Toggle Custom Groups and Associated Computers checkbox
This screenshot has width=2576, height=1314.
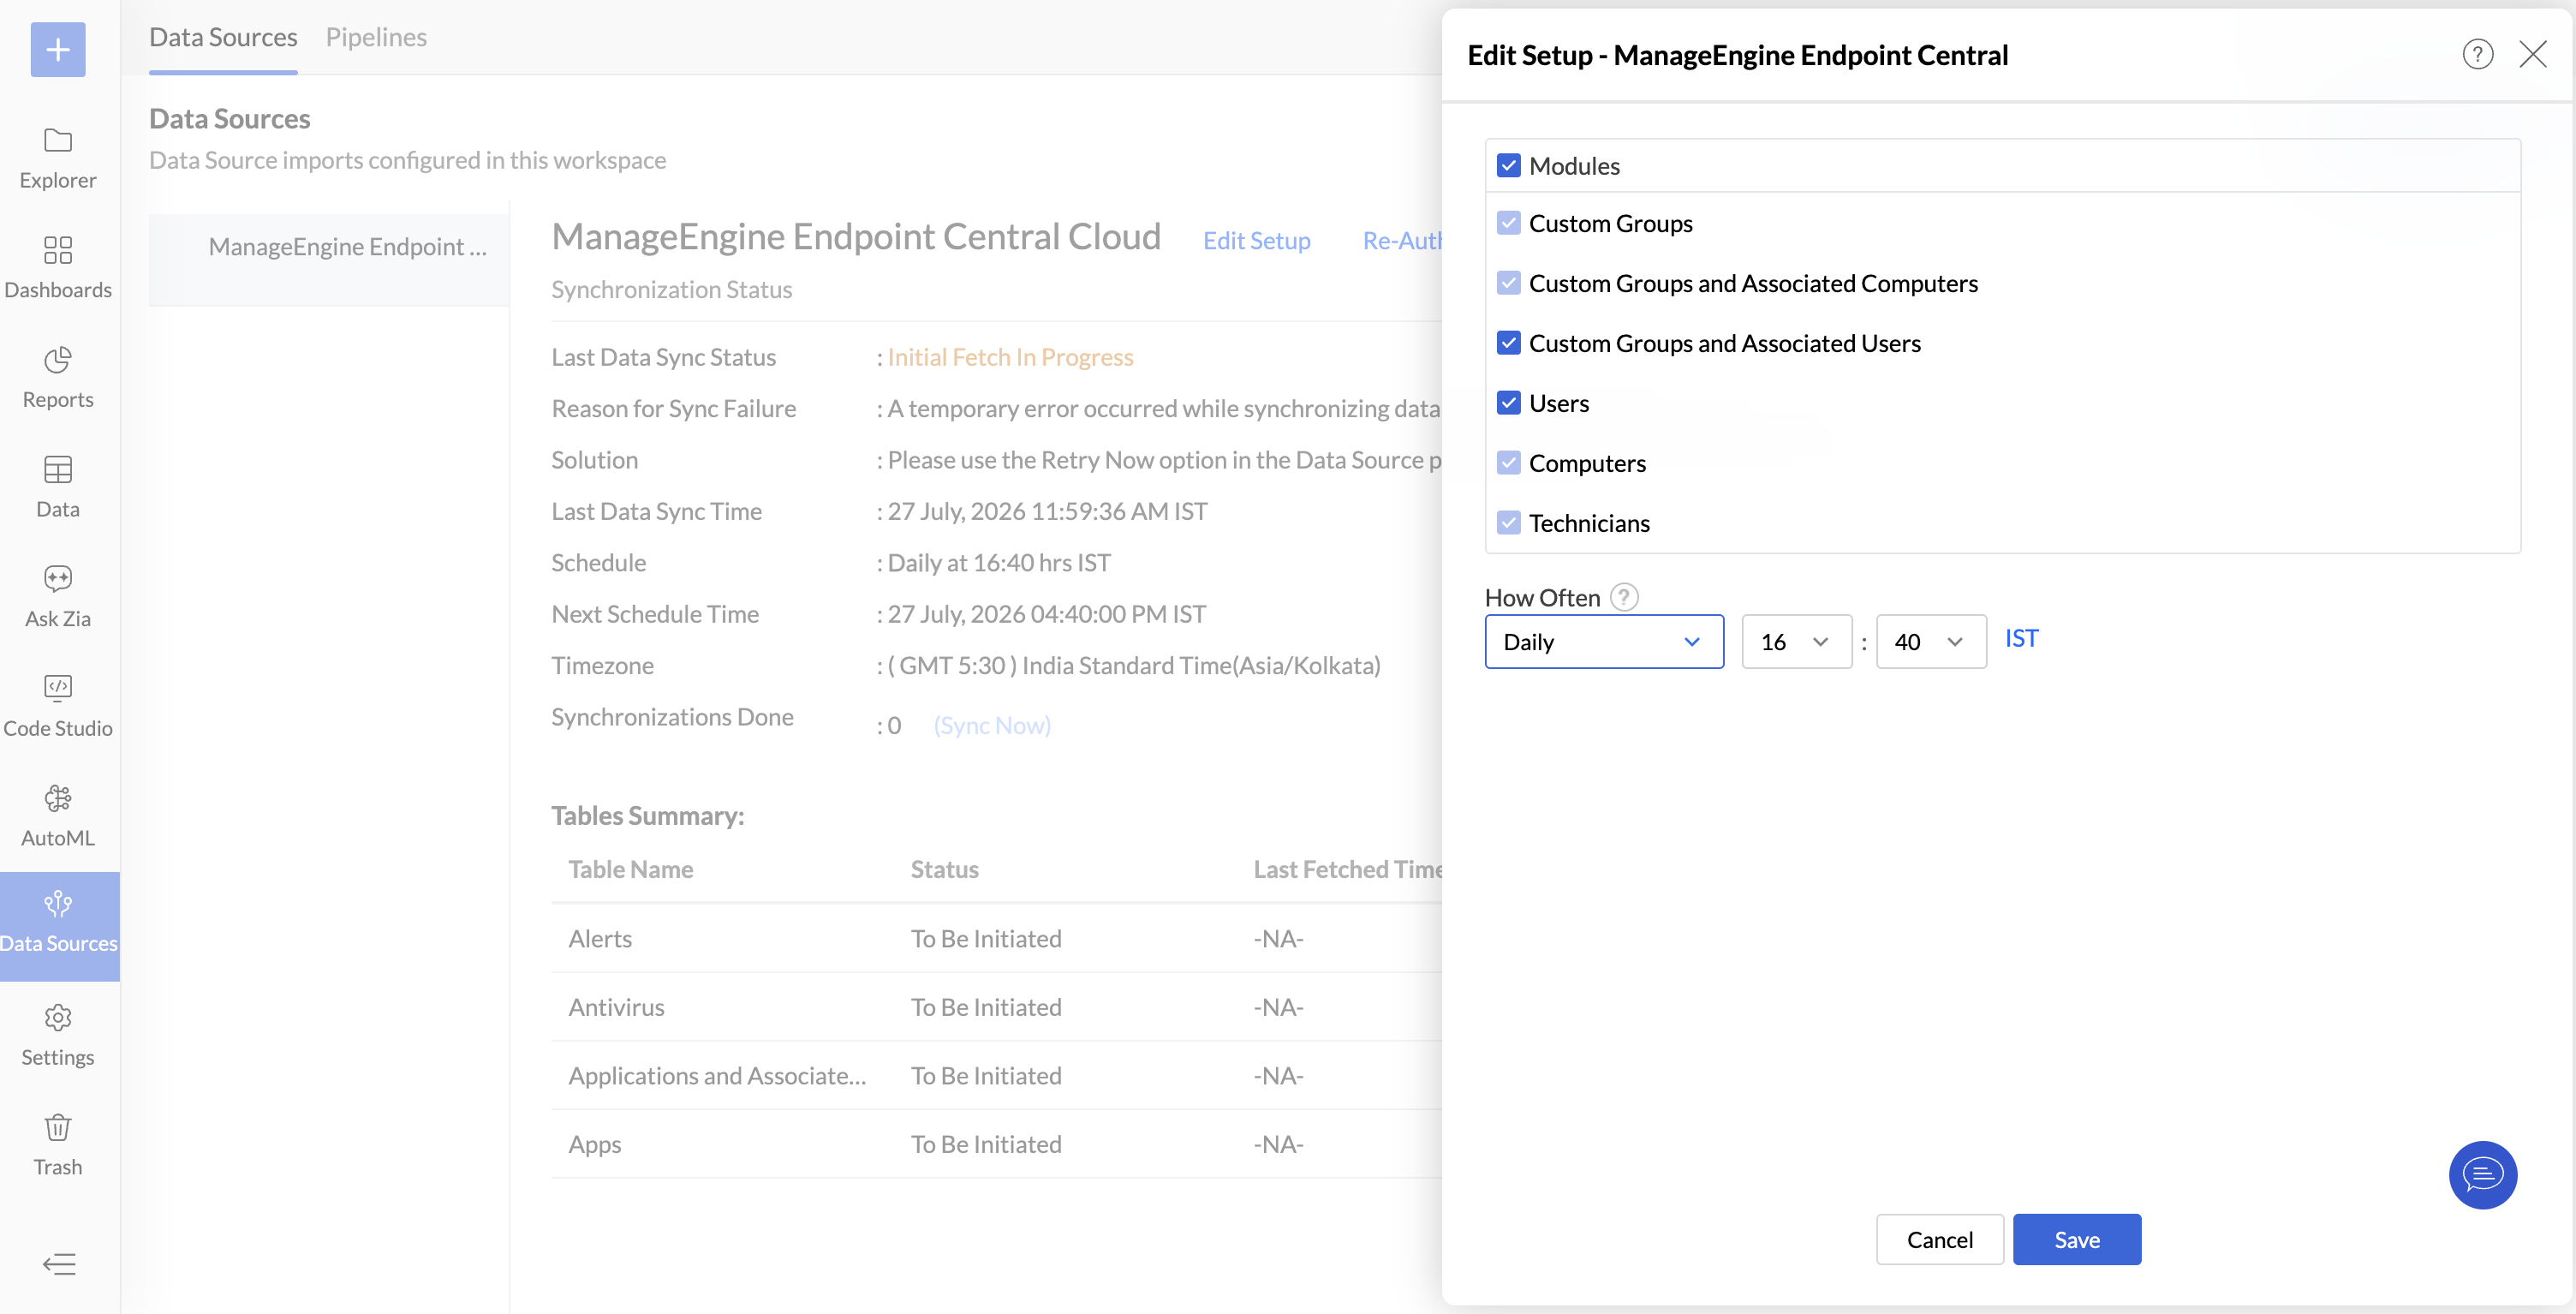(1509, 283)
